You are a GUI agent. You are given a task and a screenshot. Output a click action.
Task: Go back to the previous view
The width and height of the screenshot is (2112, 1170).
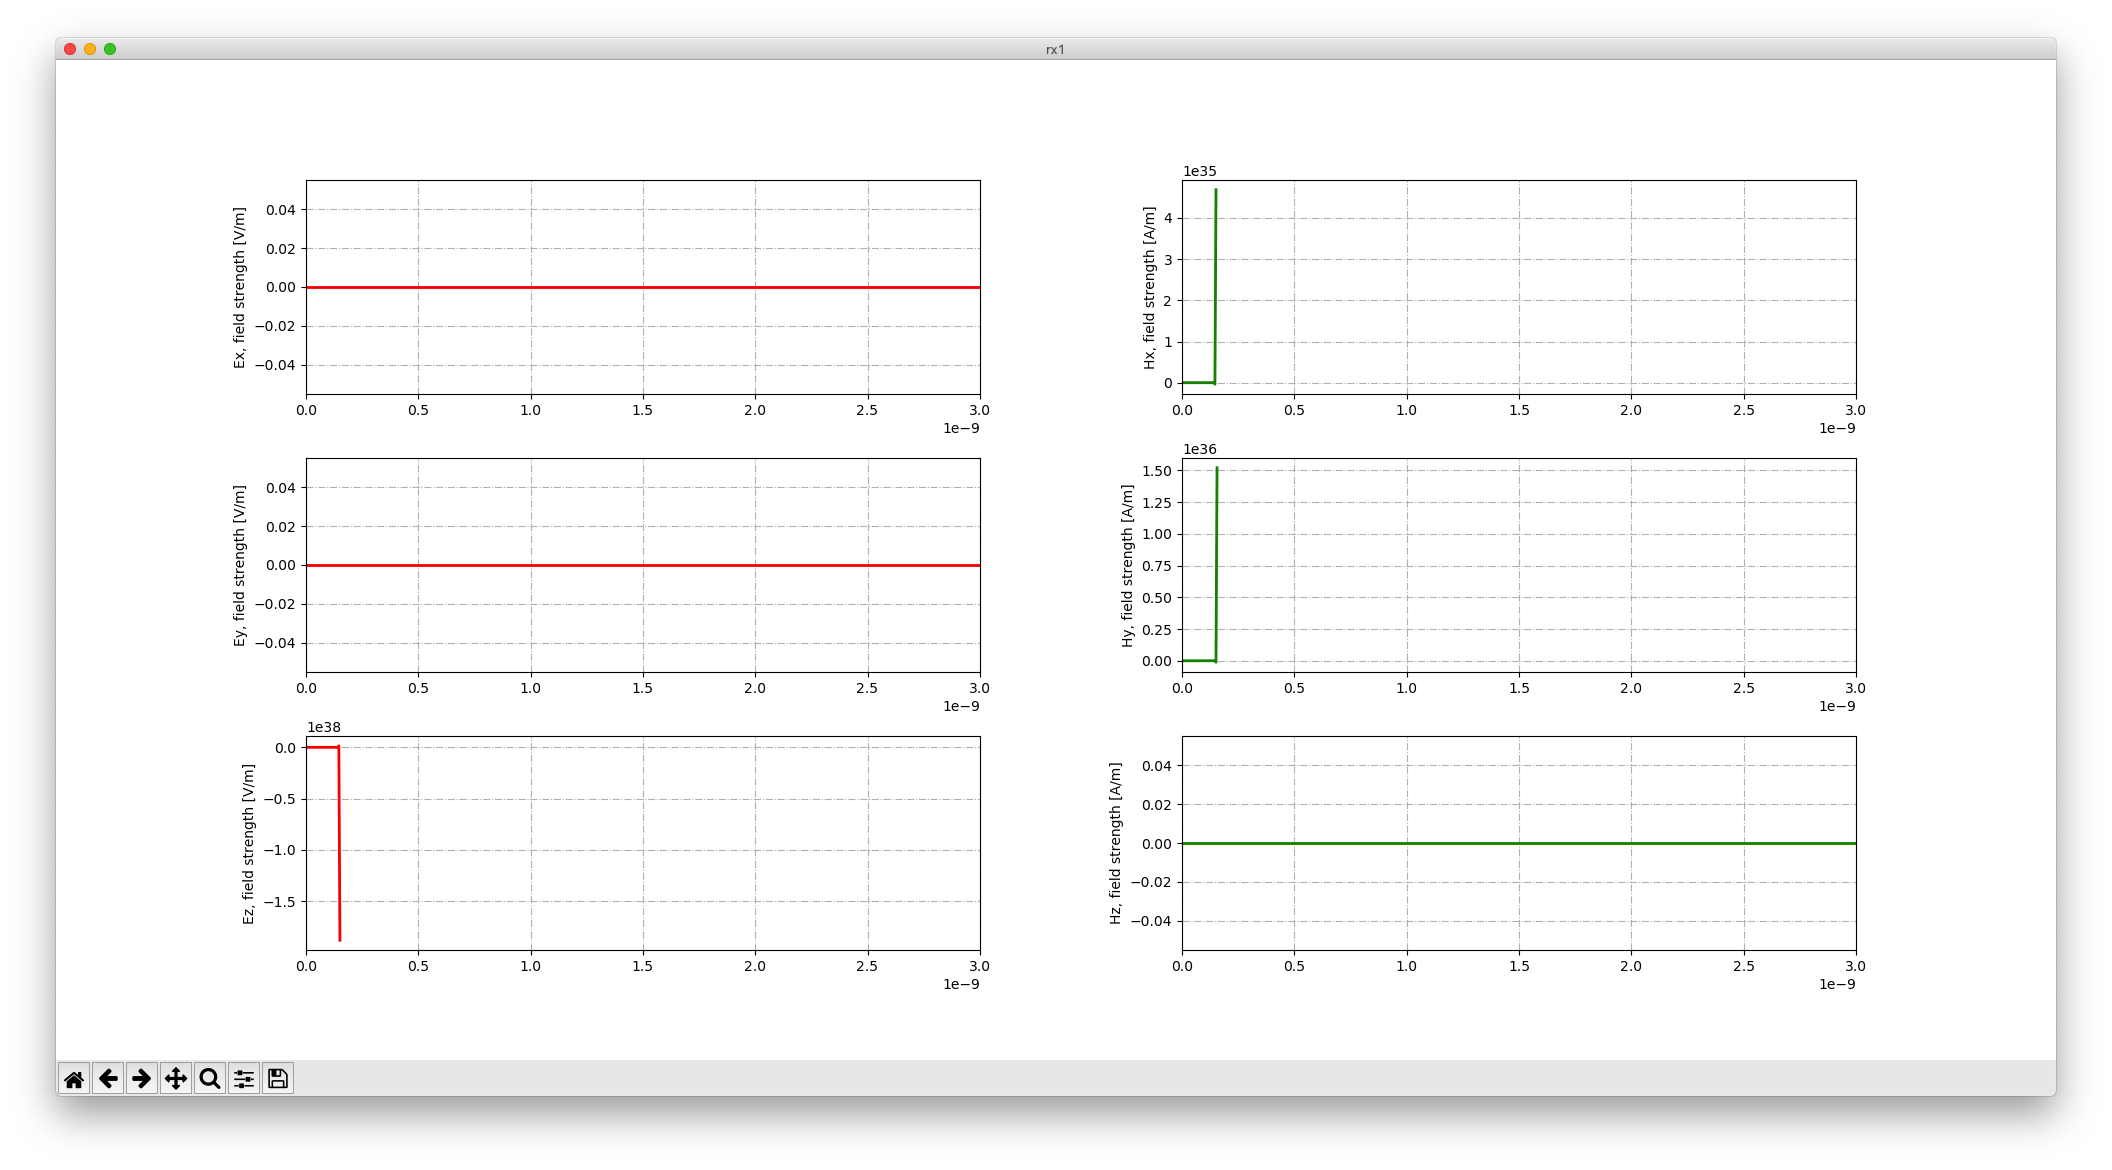(109, 1078)
